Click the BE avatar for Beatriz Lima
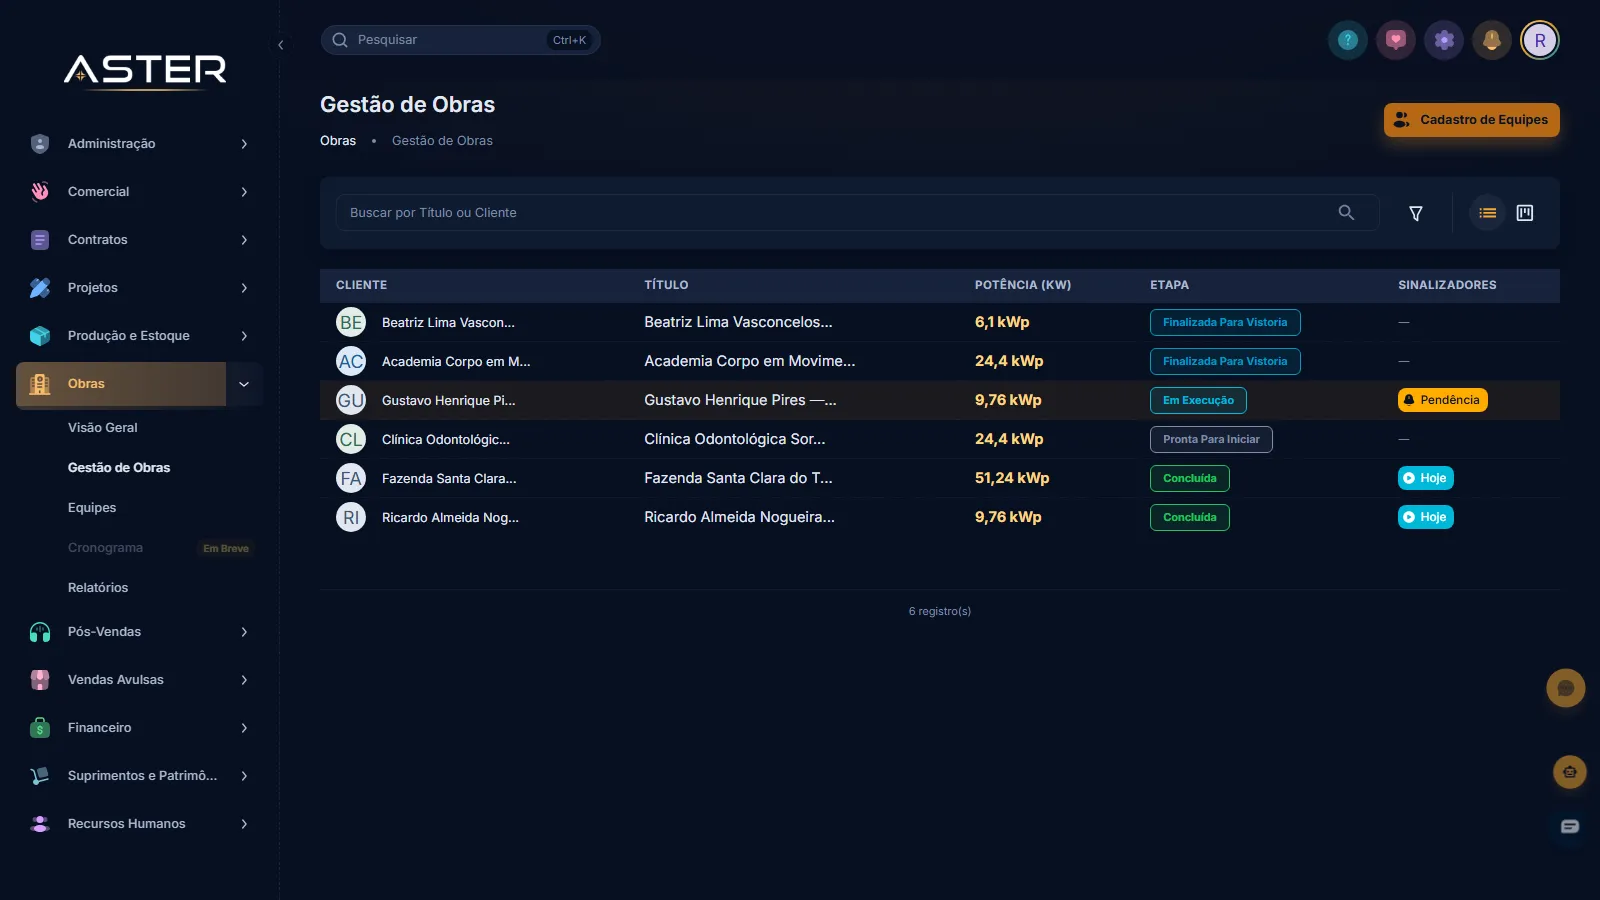This screenshot has width=1600, height=900. 351,322
